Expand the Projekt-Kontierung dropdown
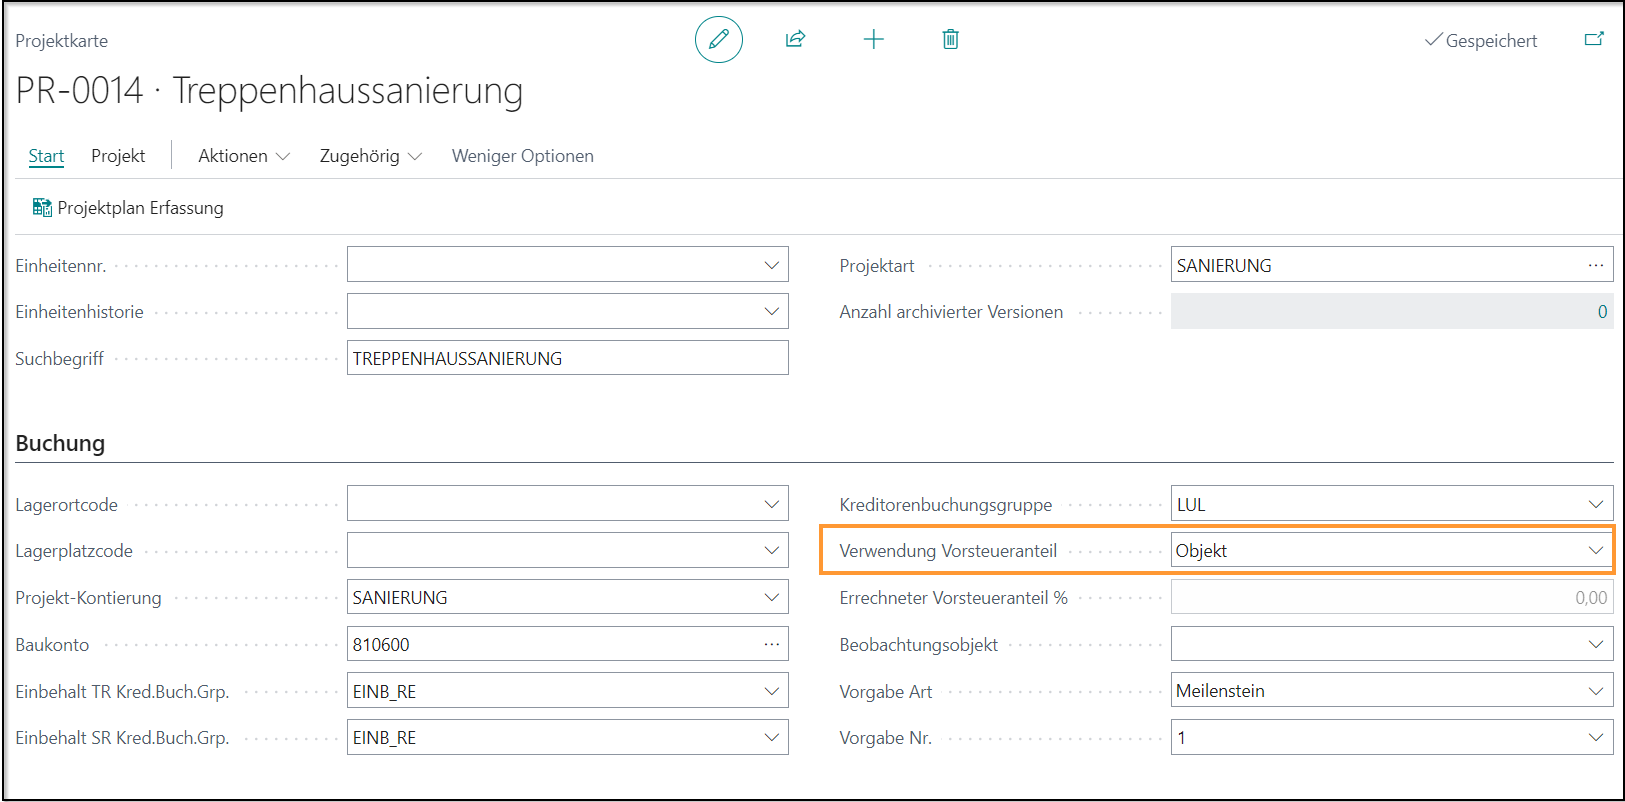This screenshot has width=1625, height=802. pos(771,598)
